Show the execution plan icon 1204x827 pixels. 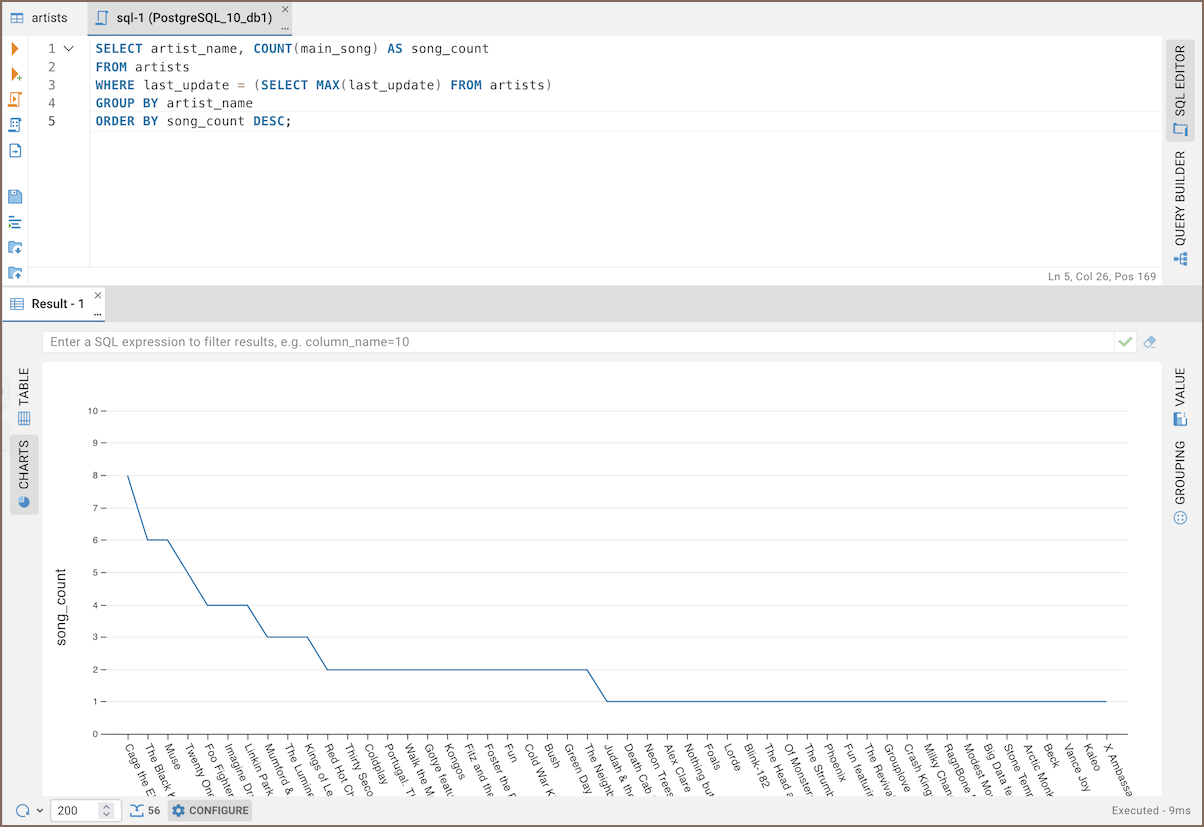click(15, 125)
